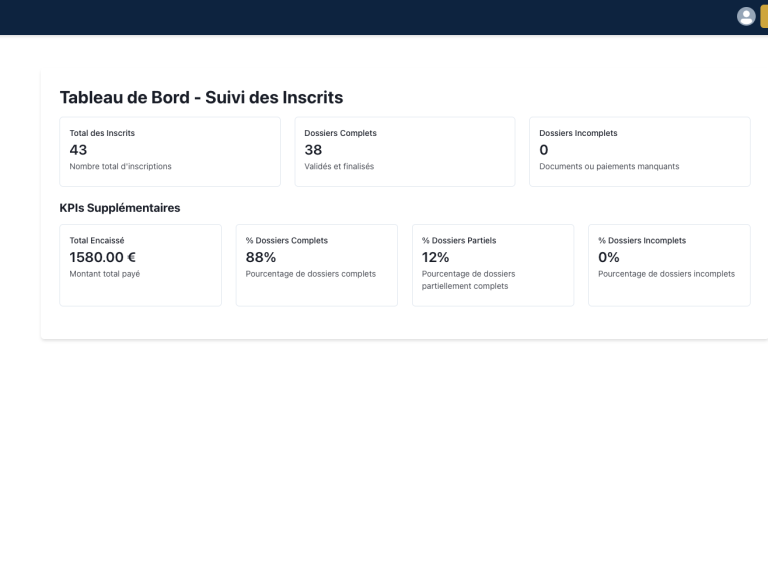Click the 12% partial dossiers value
Viewport: 768px width, 576px height.
[x=435, y=257]
